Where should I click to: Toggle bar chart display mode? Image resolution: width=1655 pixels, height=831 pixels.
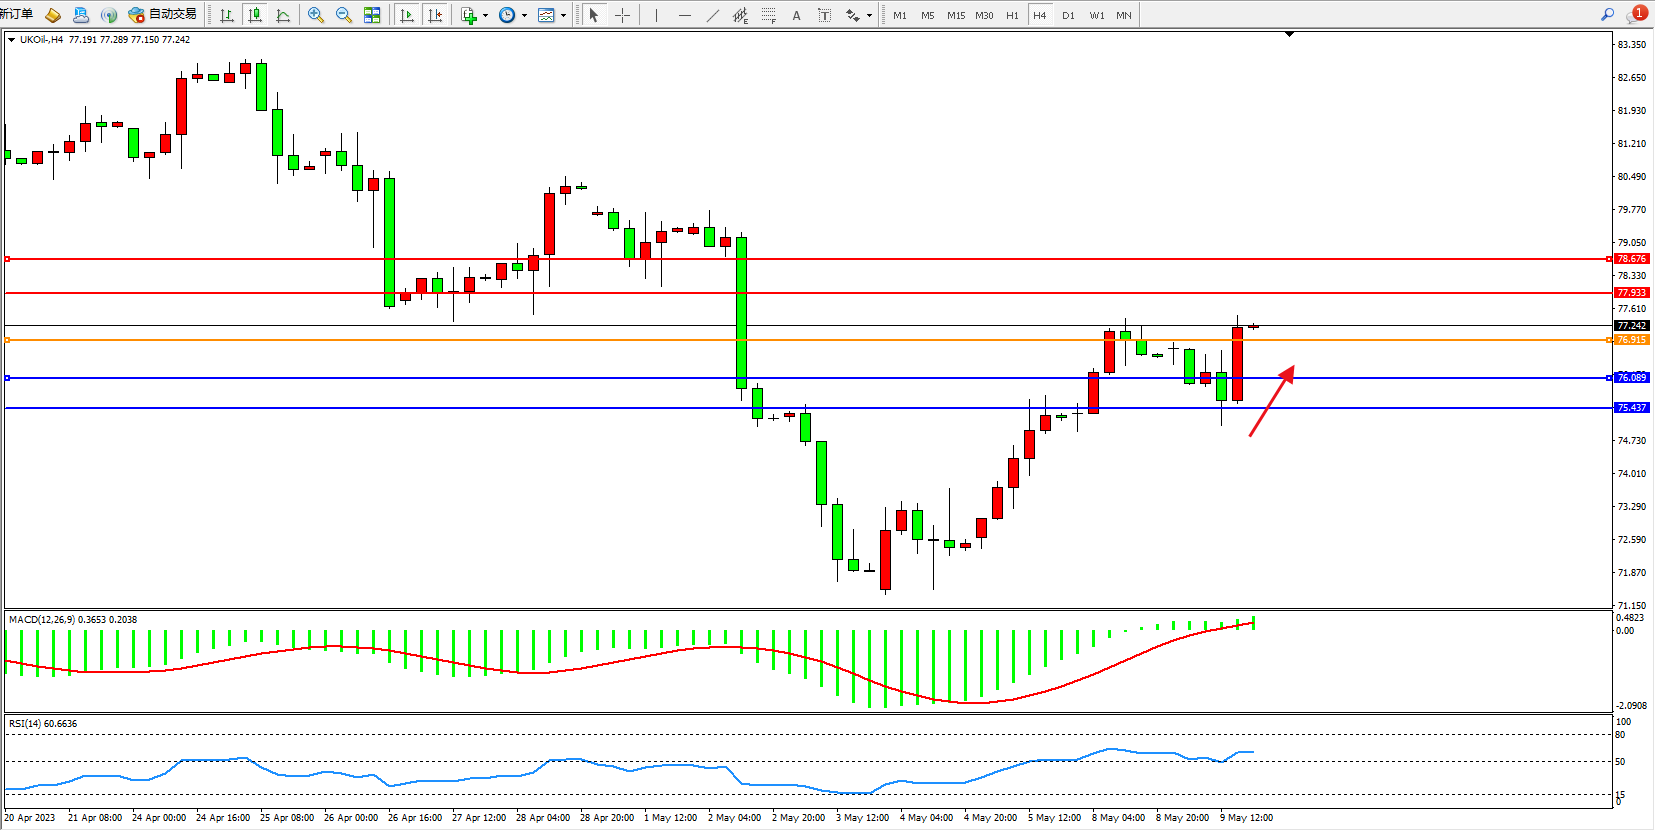pos(227,15)
